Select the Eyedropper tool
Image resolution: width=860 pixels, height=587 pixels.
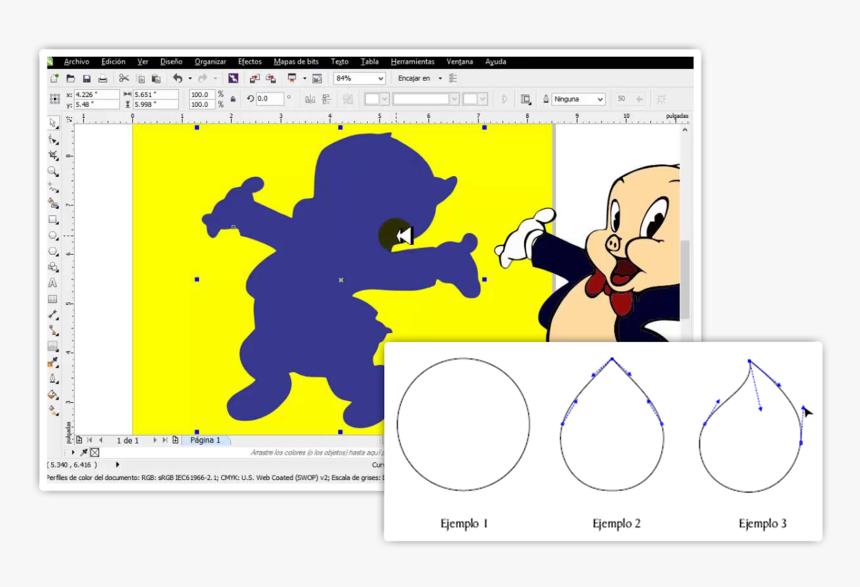[53, 363]
